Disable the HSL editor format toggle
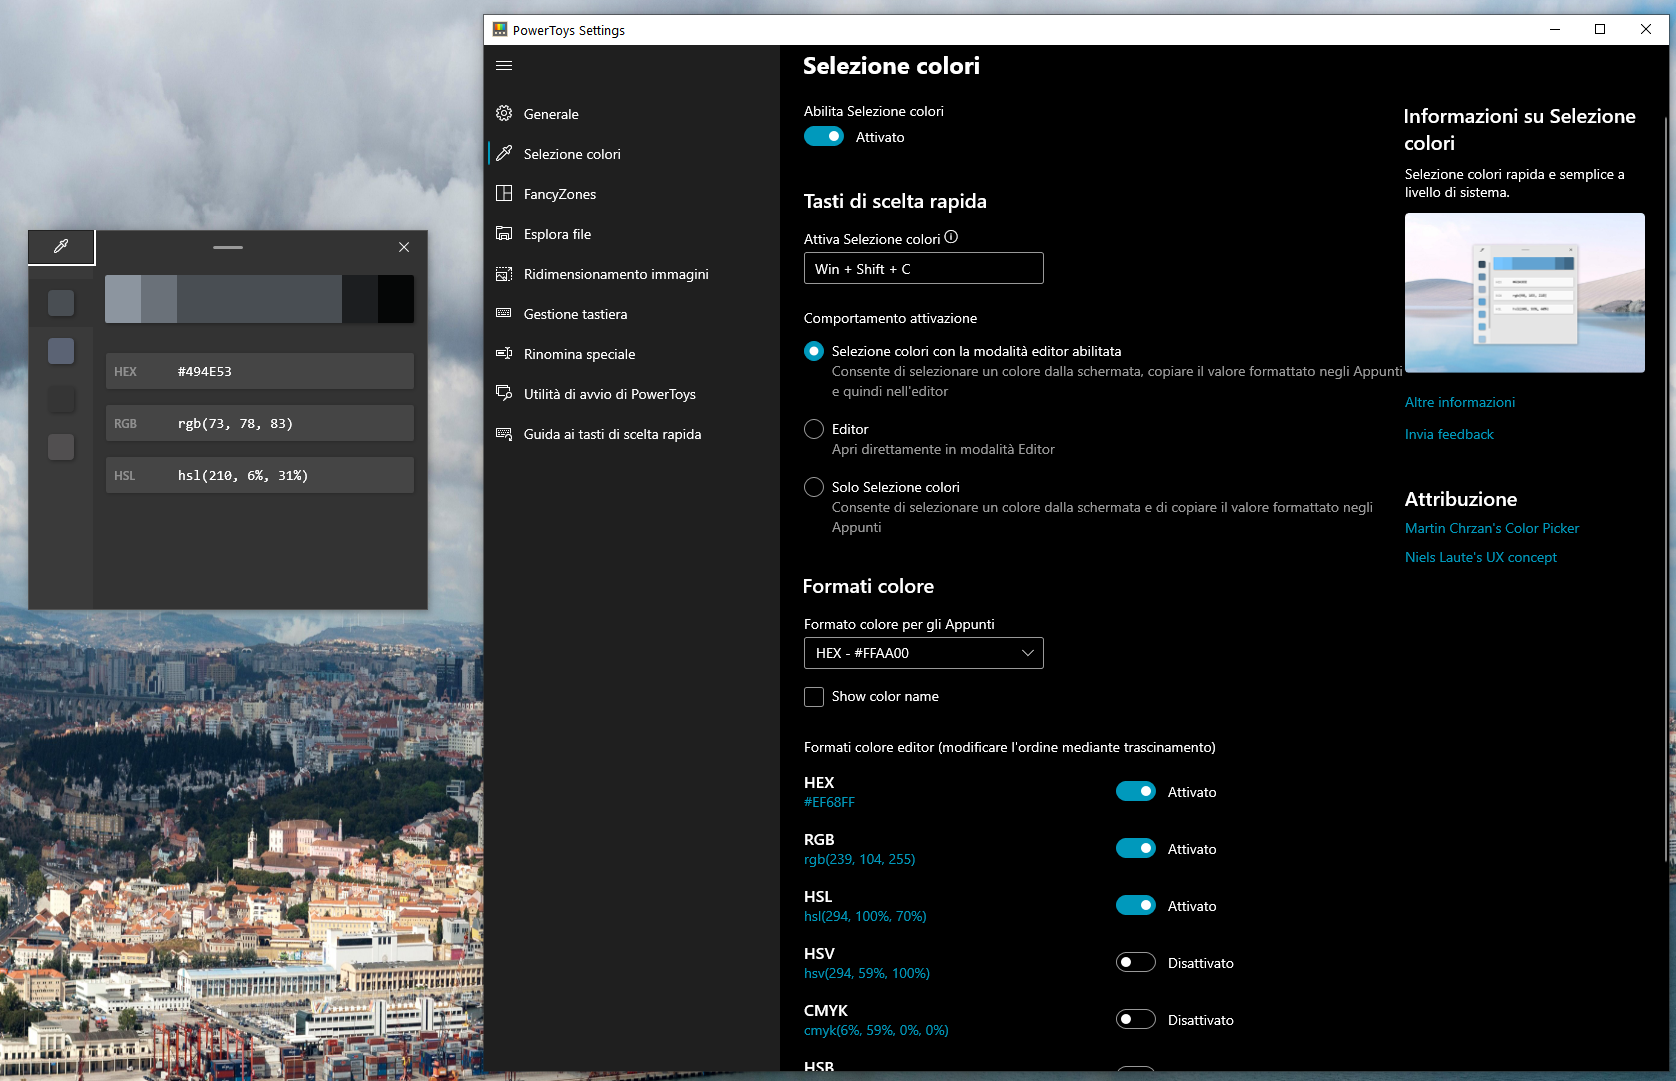The height and width of the screenshot is (1081, 1676). pos(1136,905)
